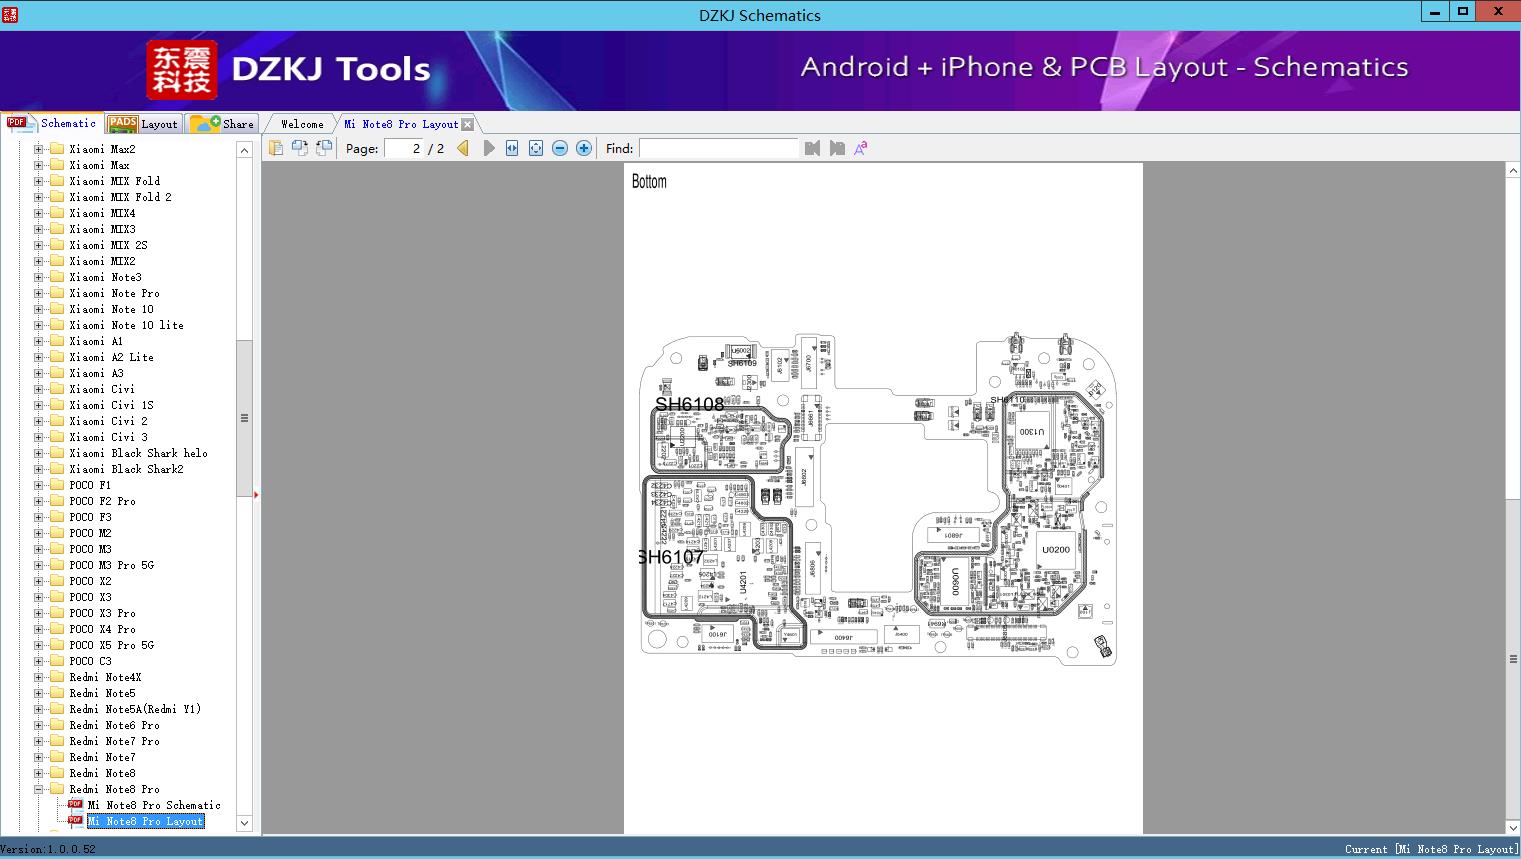Click the Page number input field
The height and width of the screenshot is (859, 1521).
(404, 148)
